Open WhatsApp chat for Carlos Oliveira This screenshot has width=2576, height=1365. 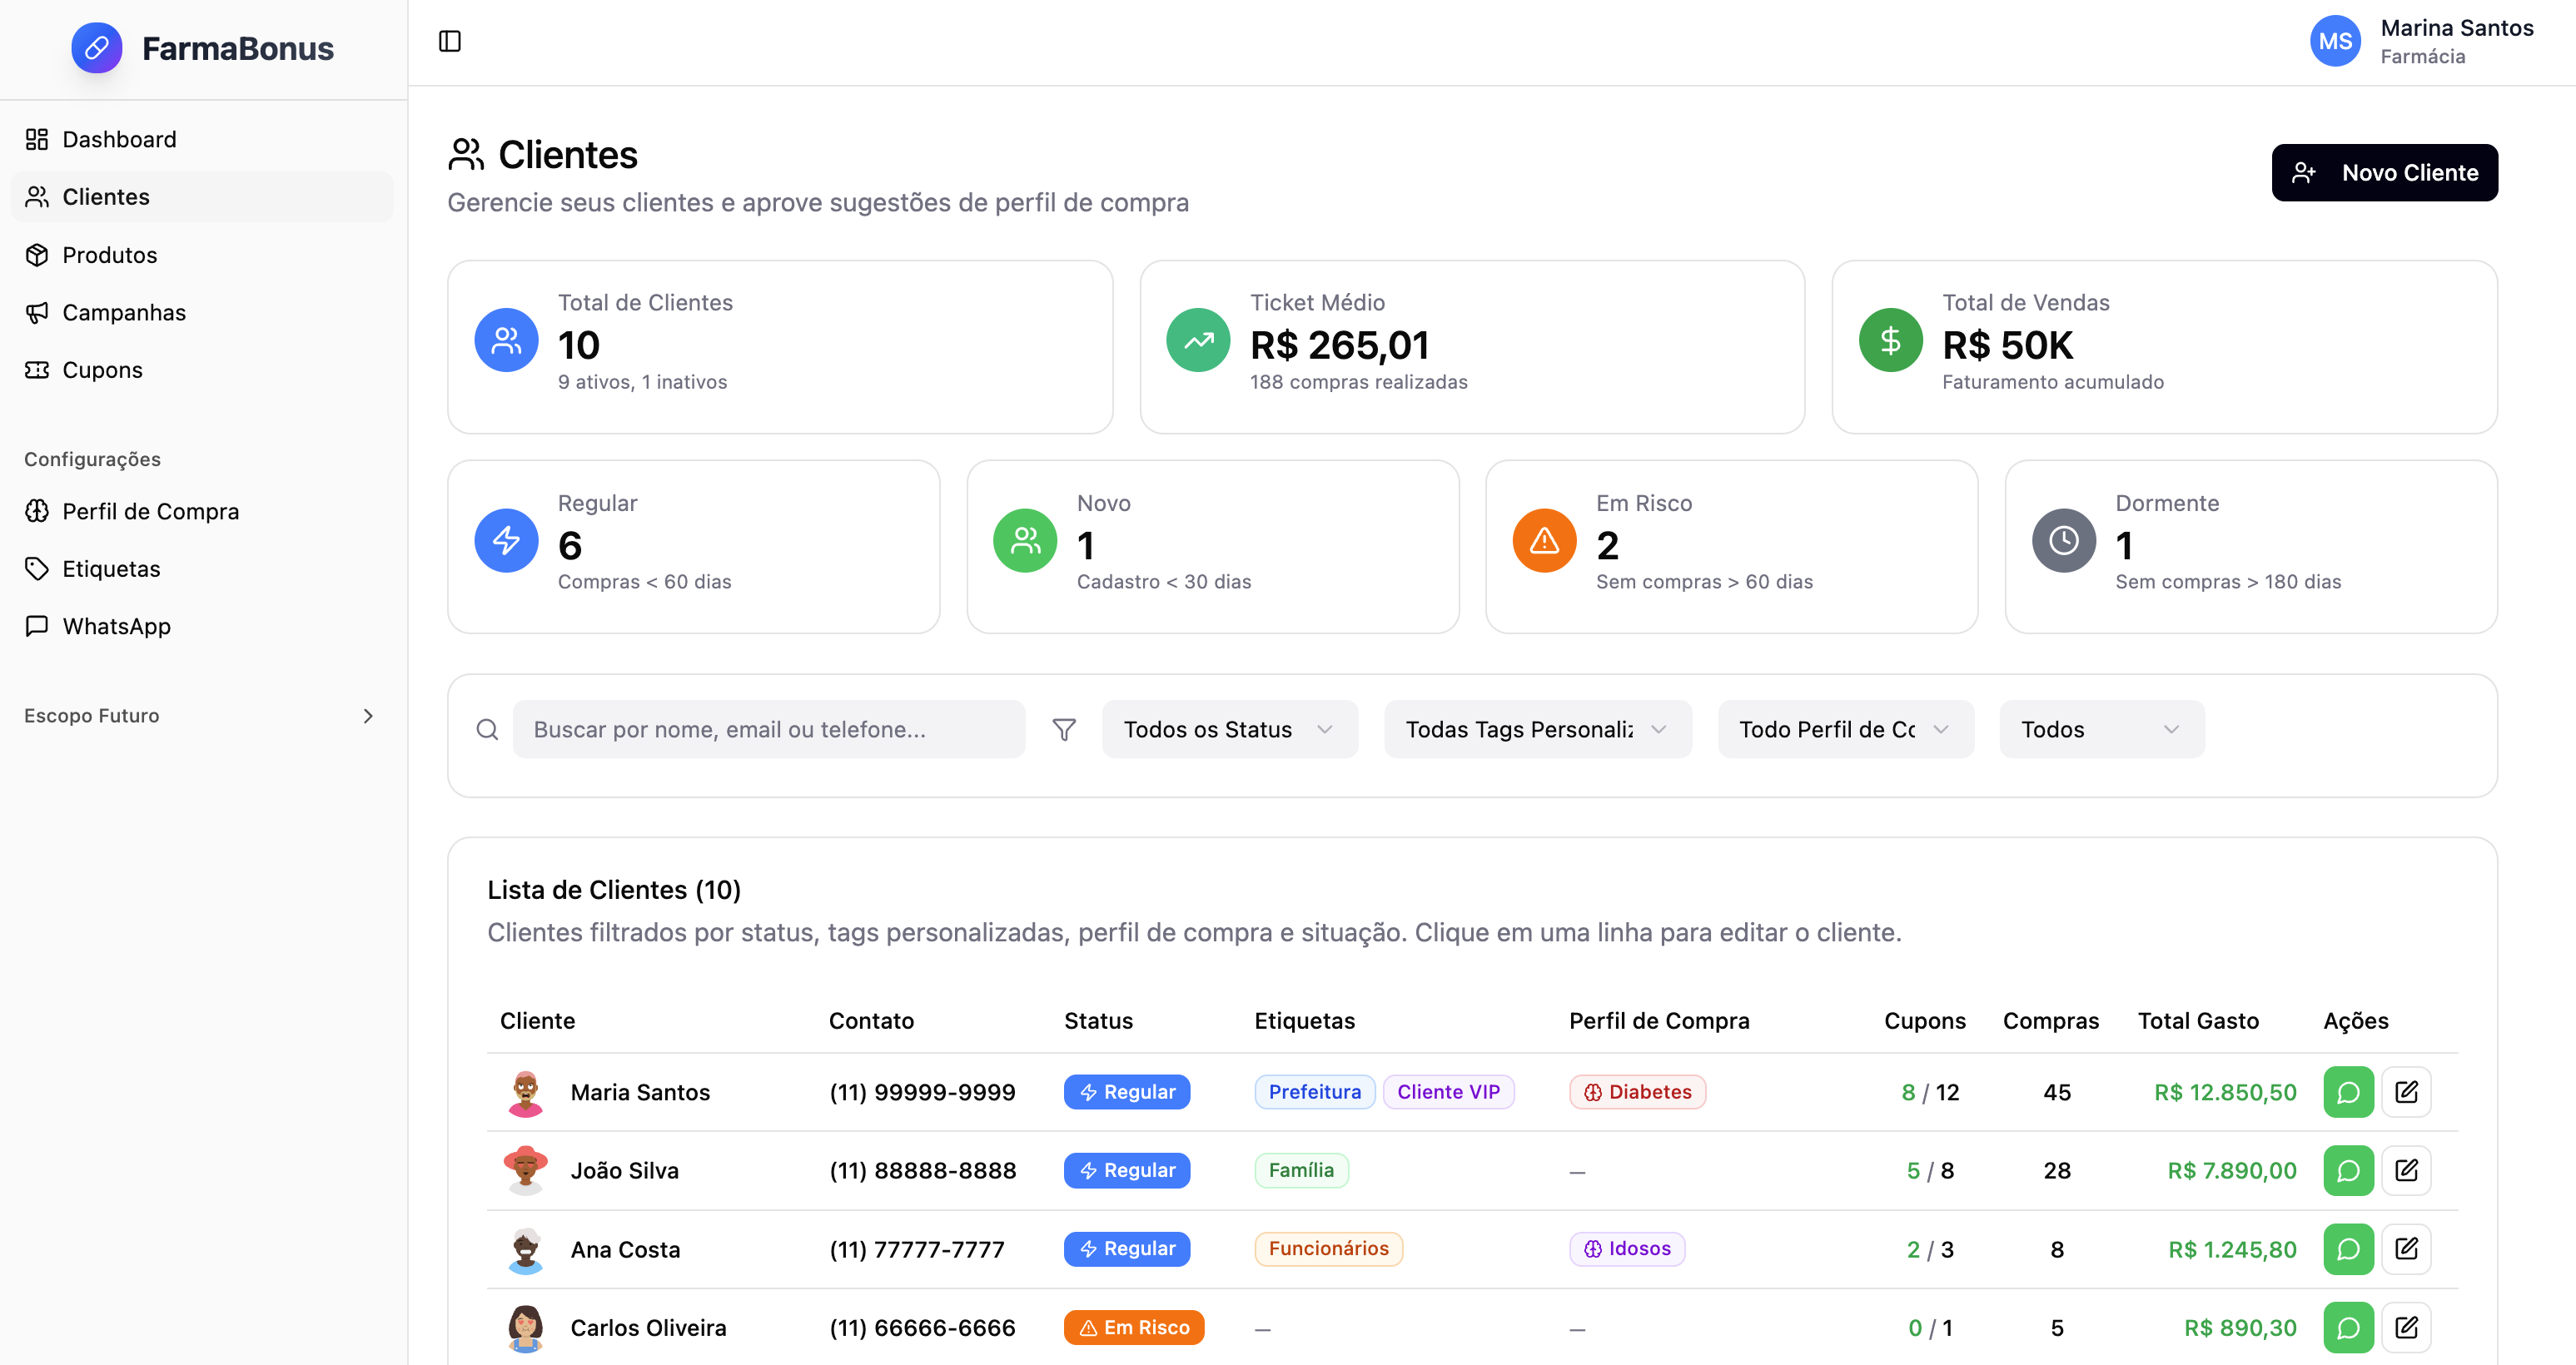click(2348, 1328)
